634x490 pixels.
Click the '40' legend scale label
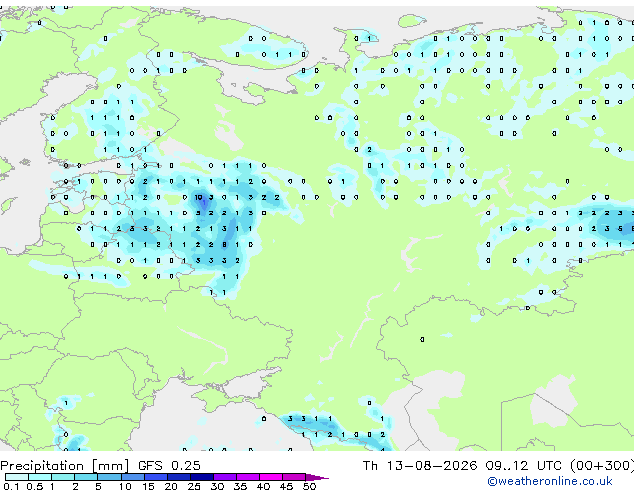[263, 486]
